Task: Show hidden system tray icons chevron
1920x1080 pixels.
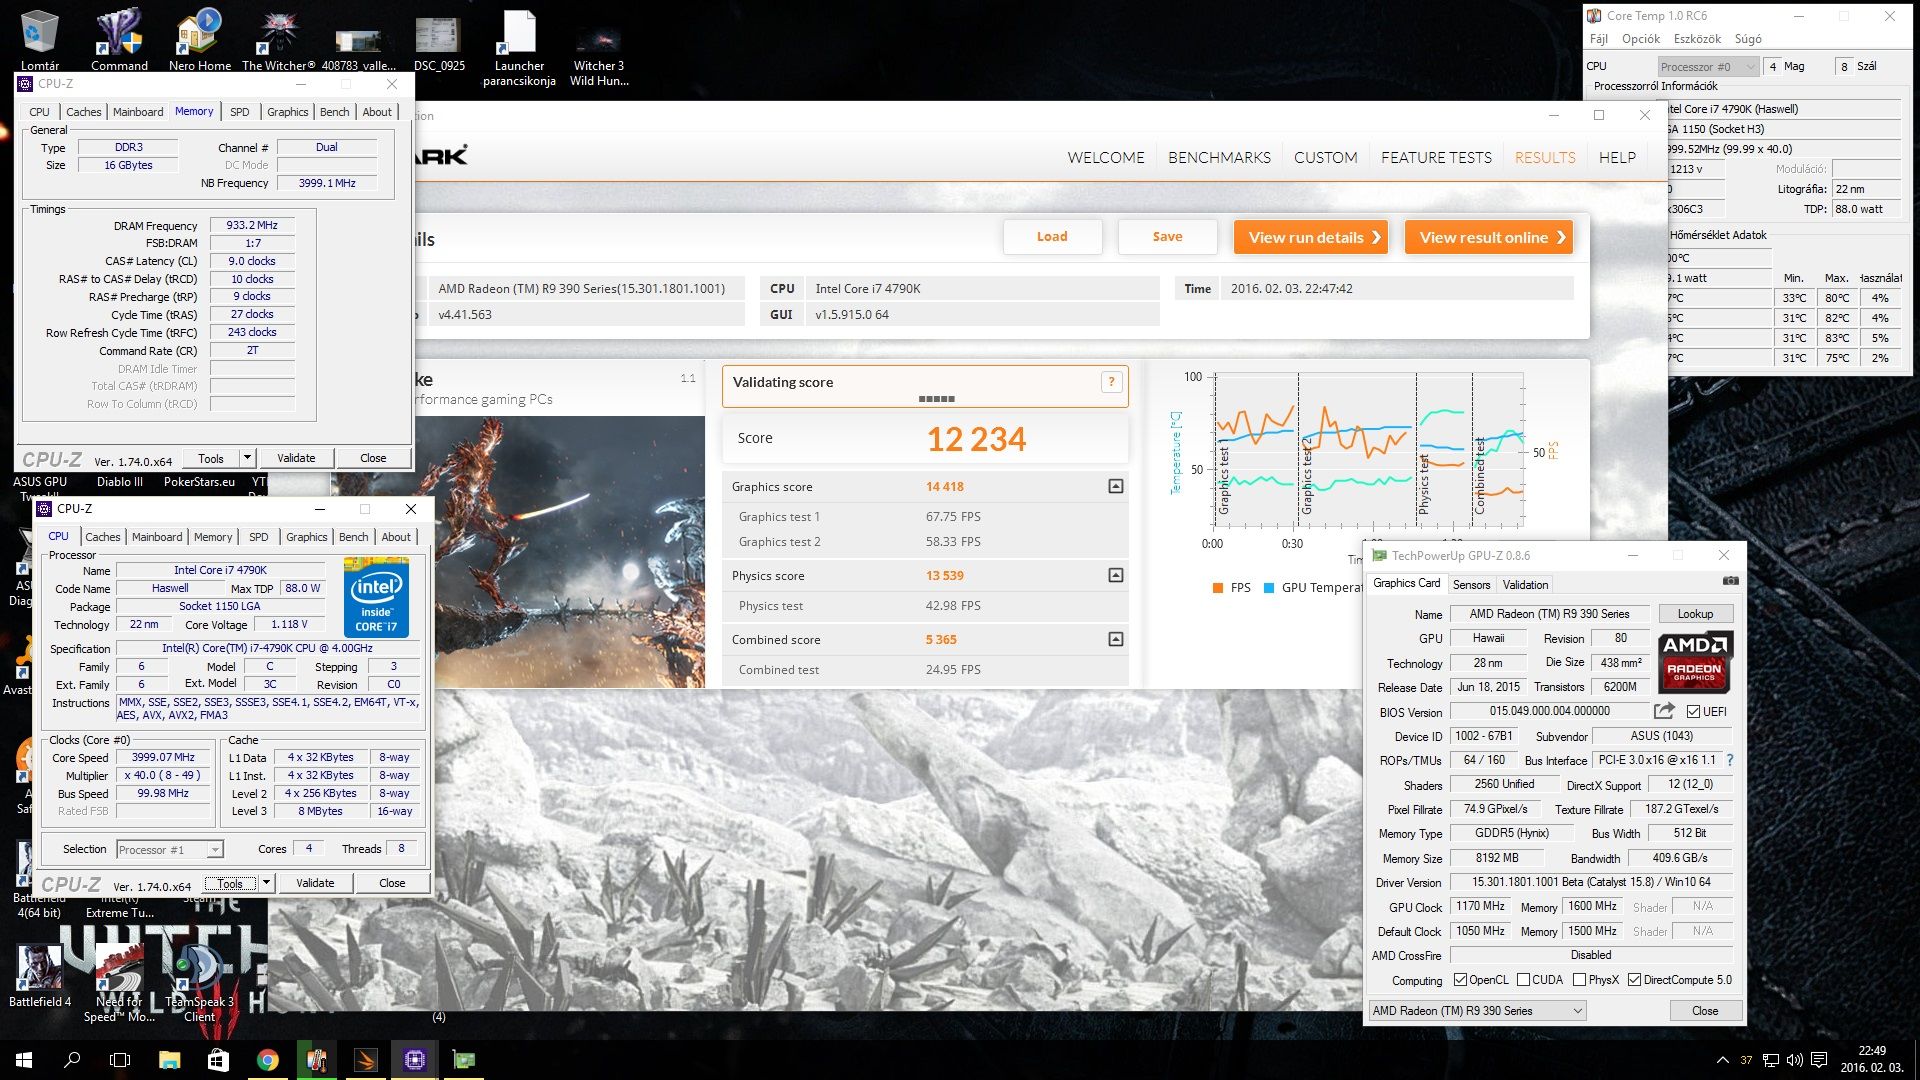Action: coord(1722,1060)
